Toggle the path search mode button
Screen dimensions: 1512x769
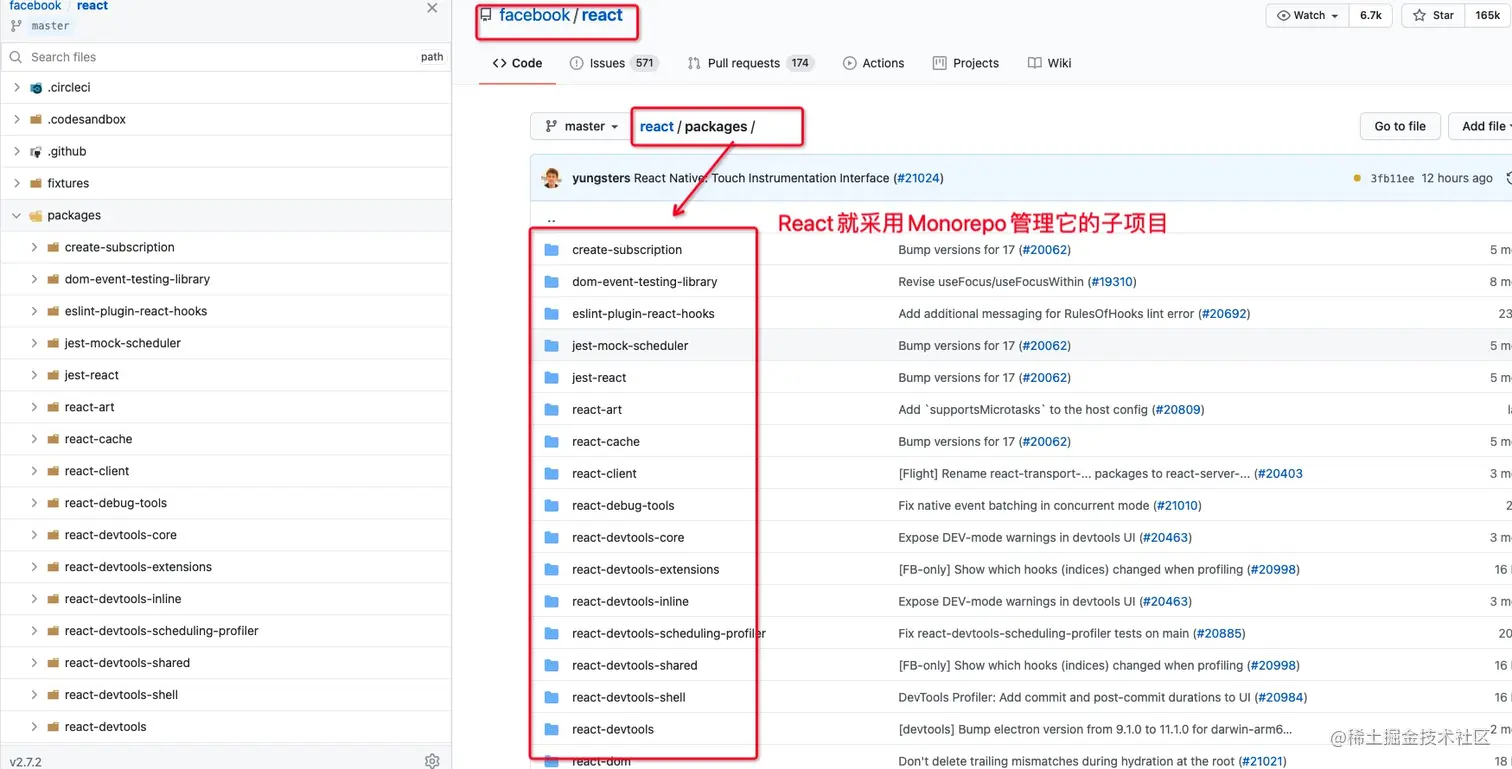[432, 57]
